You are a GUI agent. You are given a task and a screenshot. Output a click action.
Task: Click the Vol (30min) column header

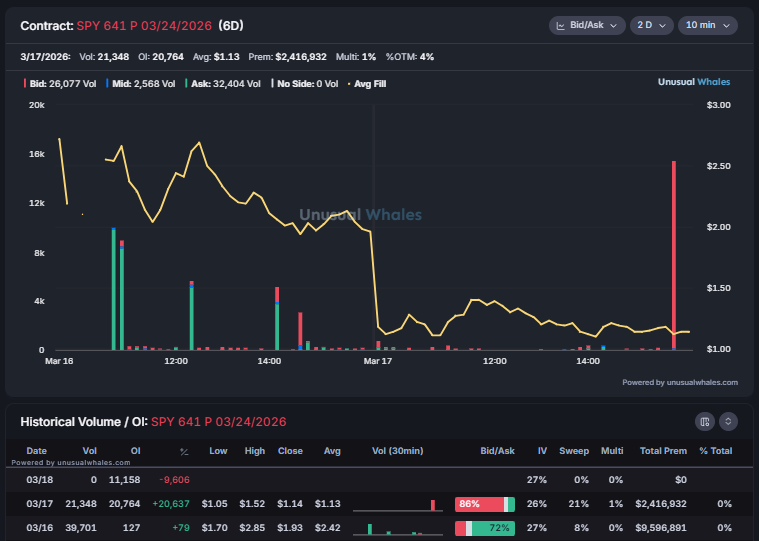[x=397, y=451]
